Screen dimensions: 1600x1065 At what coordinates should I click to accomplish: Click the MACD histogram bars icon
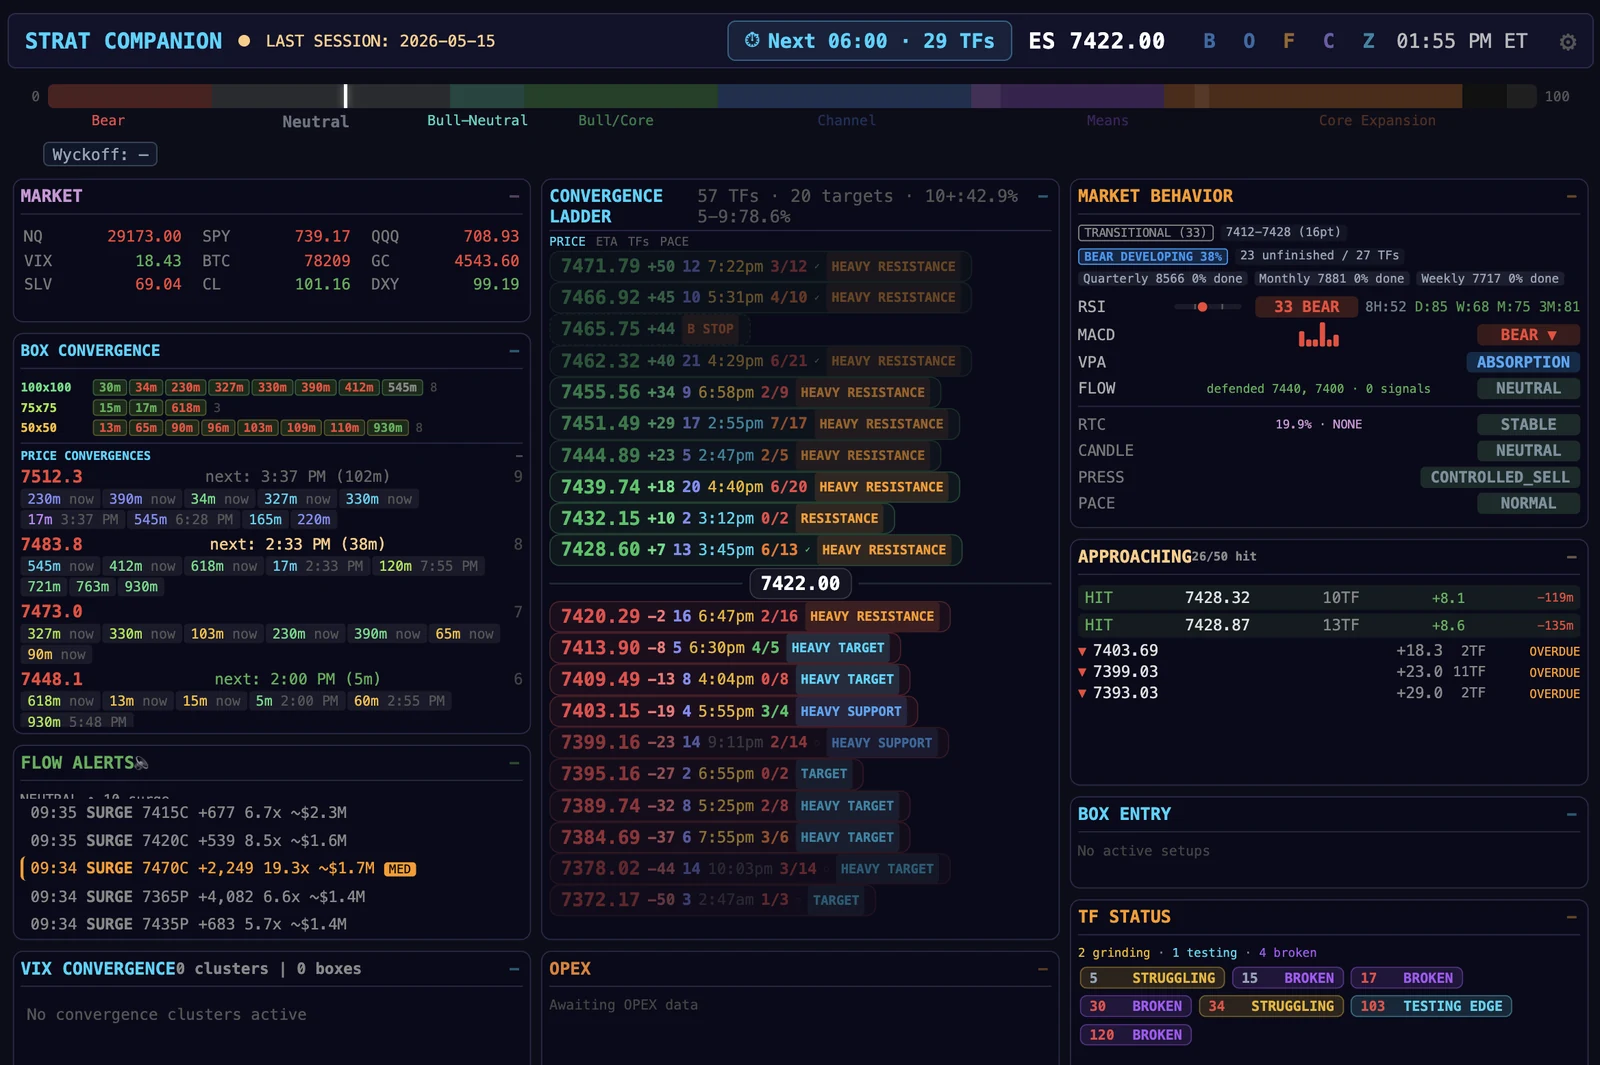(x=1318, y=335)
